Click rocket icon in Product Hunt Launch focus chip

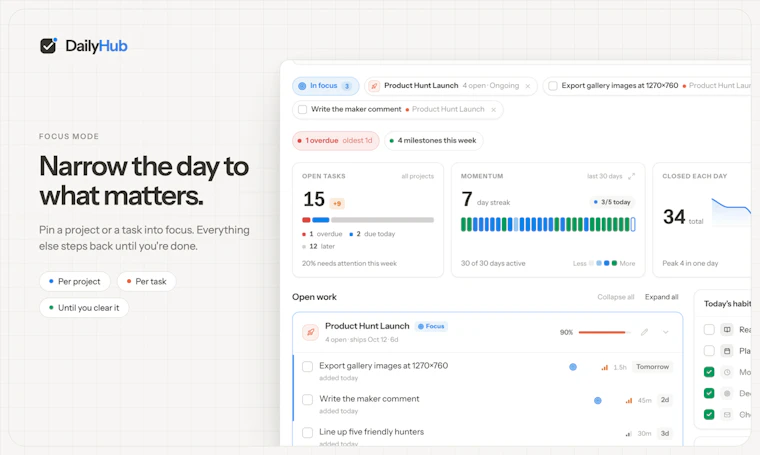374,86
